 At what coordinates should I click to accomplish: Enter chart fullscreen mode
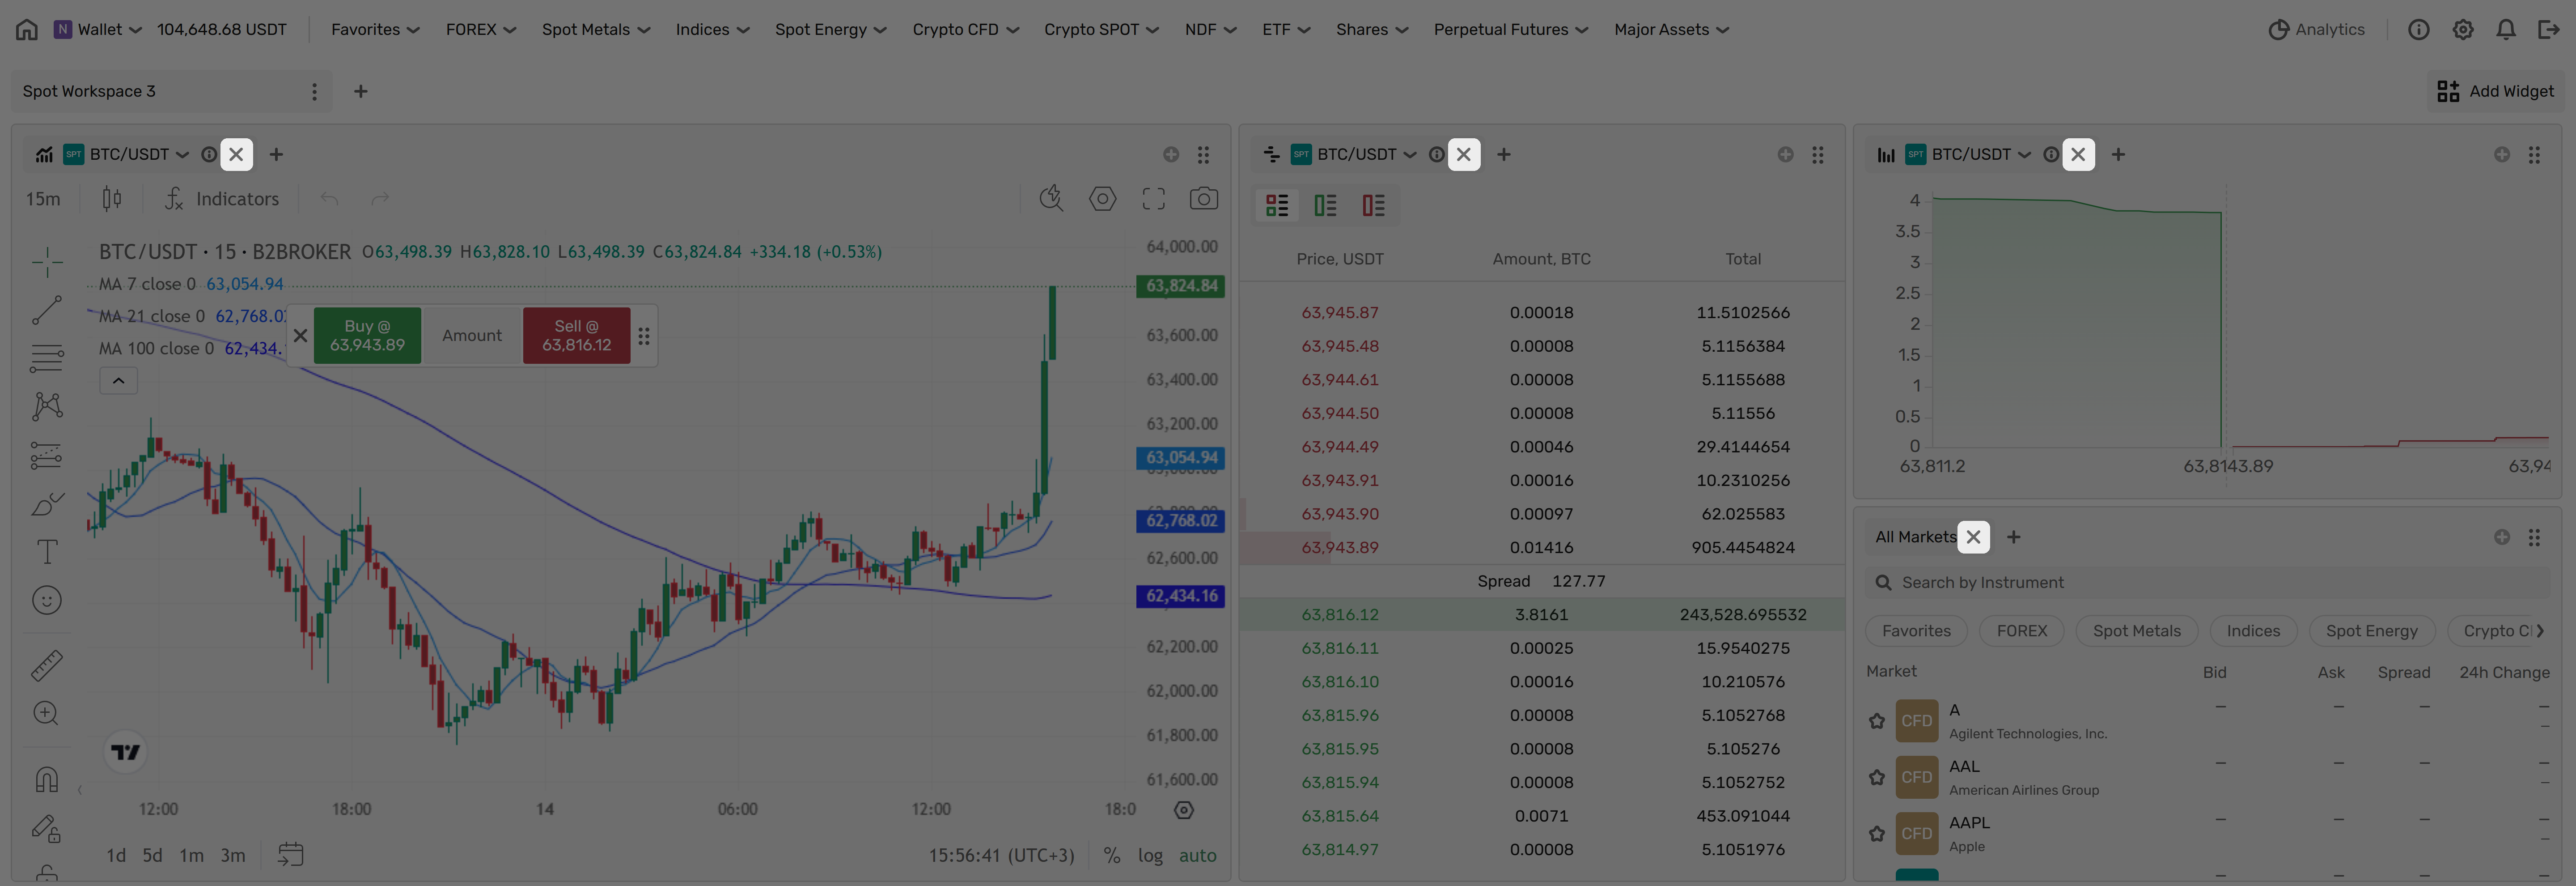[1153, 199]
